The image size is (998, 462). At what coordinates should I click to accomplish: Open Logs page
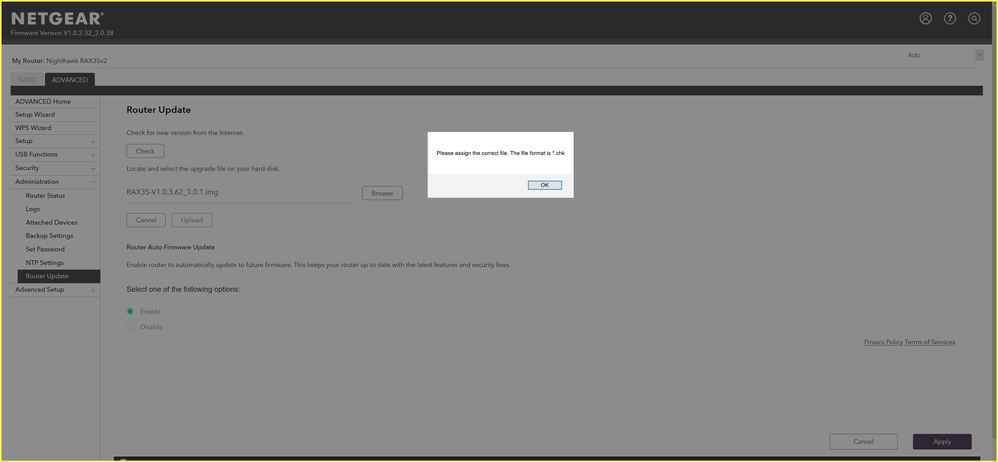click(x=32, y=209)
